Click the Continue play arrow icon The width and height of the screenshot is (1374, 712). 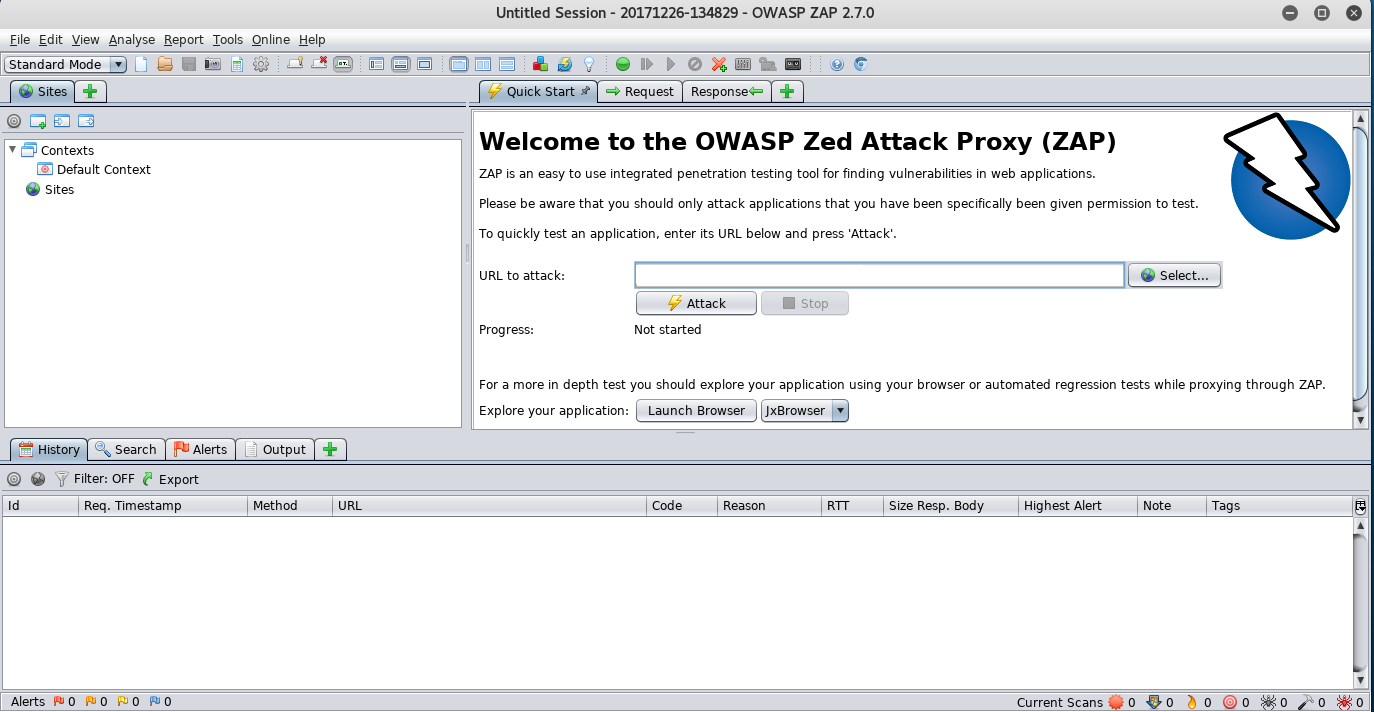click(x=671, y=64)
